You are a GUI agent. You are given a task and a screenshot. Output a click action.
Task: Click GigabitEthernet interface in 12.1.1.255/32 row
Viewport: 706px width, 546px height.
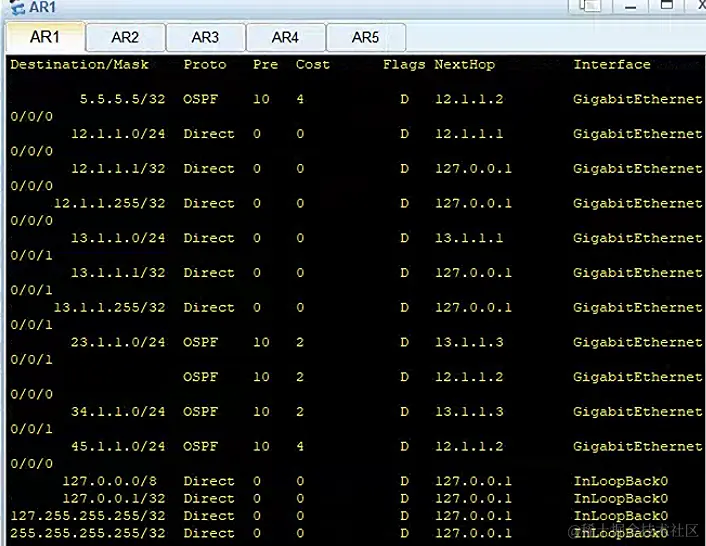point(637,203)
